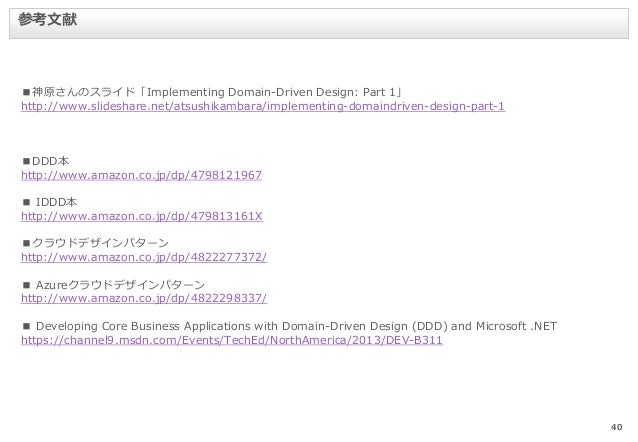The height and width of the screenshot is (442, 638).
Task: Click the Developing Core Business Applications heading
Action: click(290, 326)
